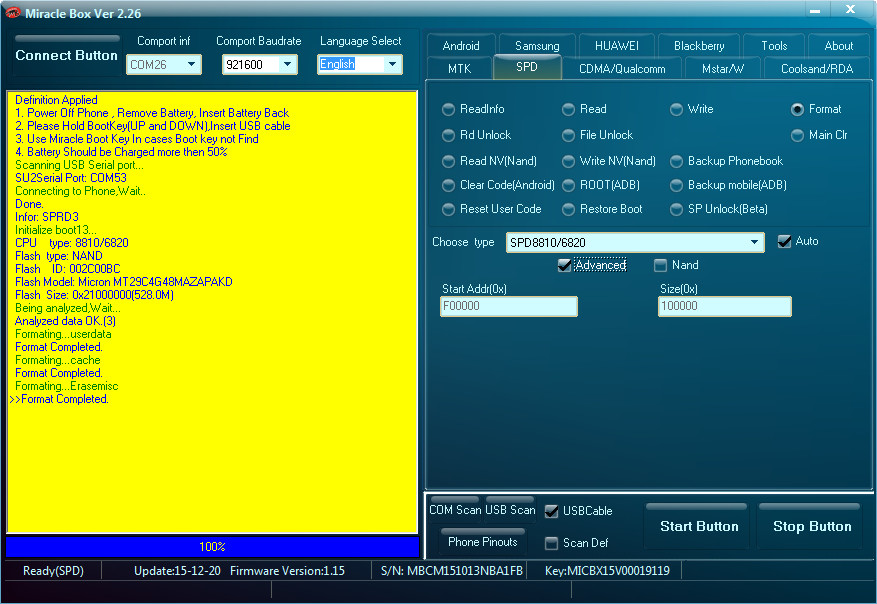Click the COM Scan button

(455, 509)
